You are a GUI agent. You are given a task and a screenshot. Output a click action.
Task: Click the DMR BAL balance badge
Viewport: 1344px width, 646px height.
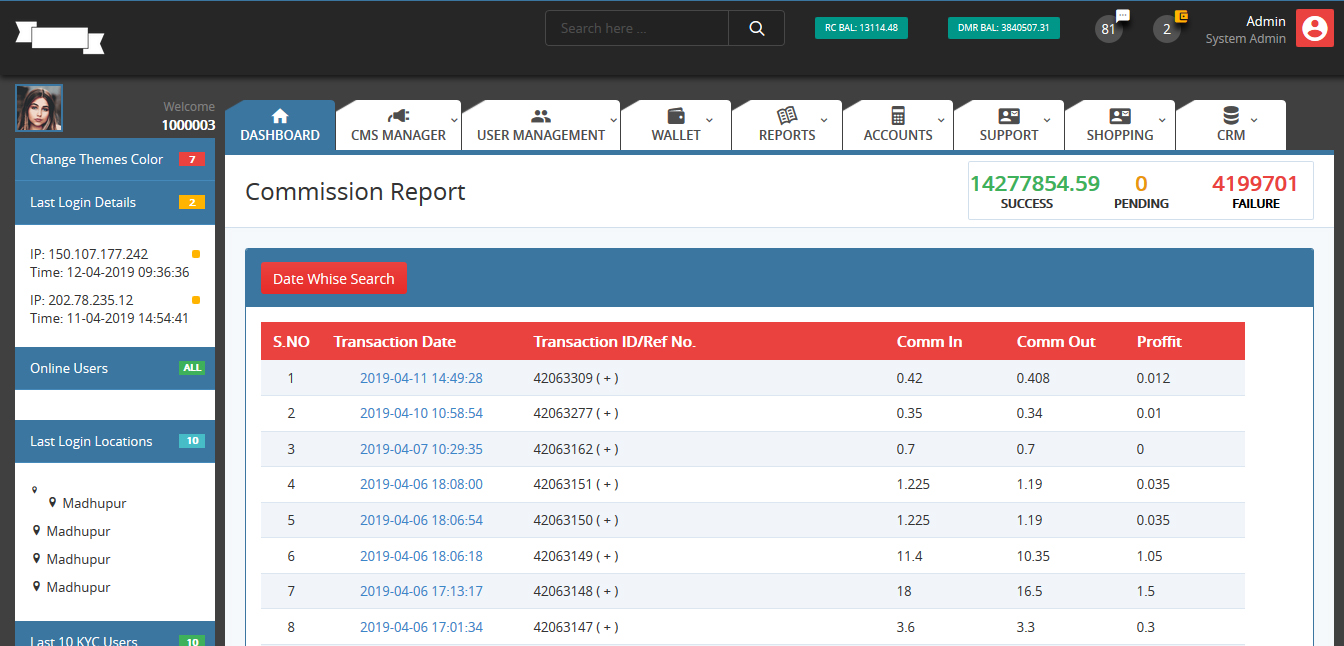pyautogui.click(x=1003, y=28)
